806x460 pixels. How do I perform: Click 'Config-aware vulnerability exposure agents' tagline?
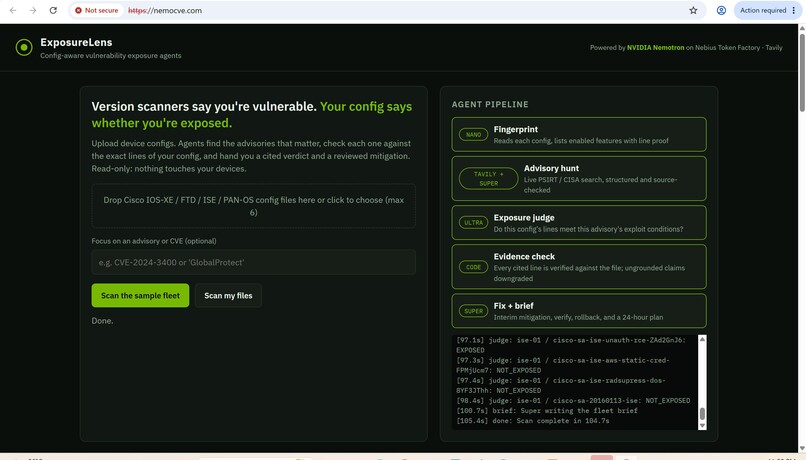pyautogui.click(x=111, y=56)
